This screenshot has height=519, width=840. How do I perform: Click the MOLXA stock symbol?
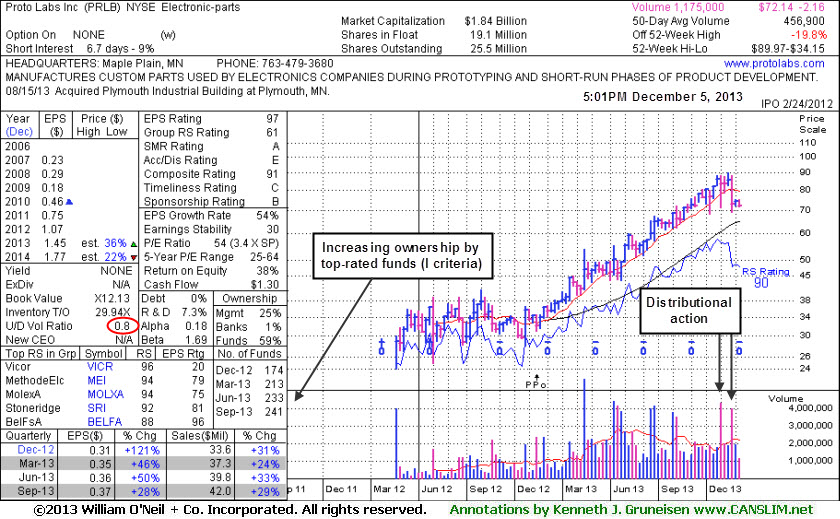pyautogui.click(x=106, y=395)
